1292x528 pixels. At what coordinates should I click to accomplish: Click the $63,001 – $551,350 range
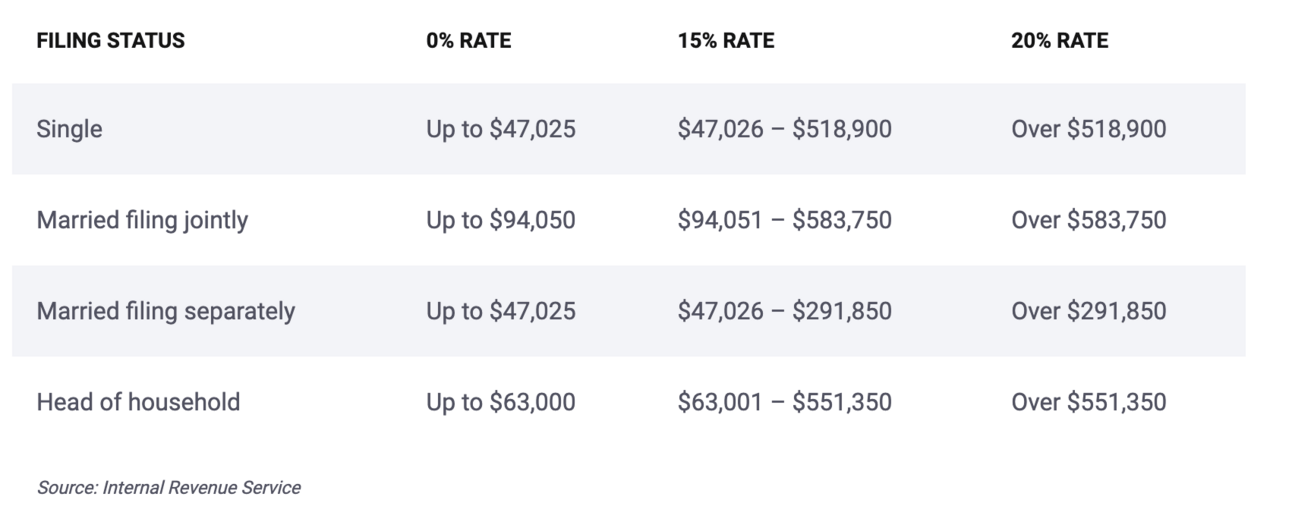coord(784,402)
